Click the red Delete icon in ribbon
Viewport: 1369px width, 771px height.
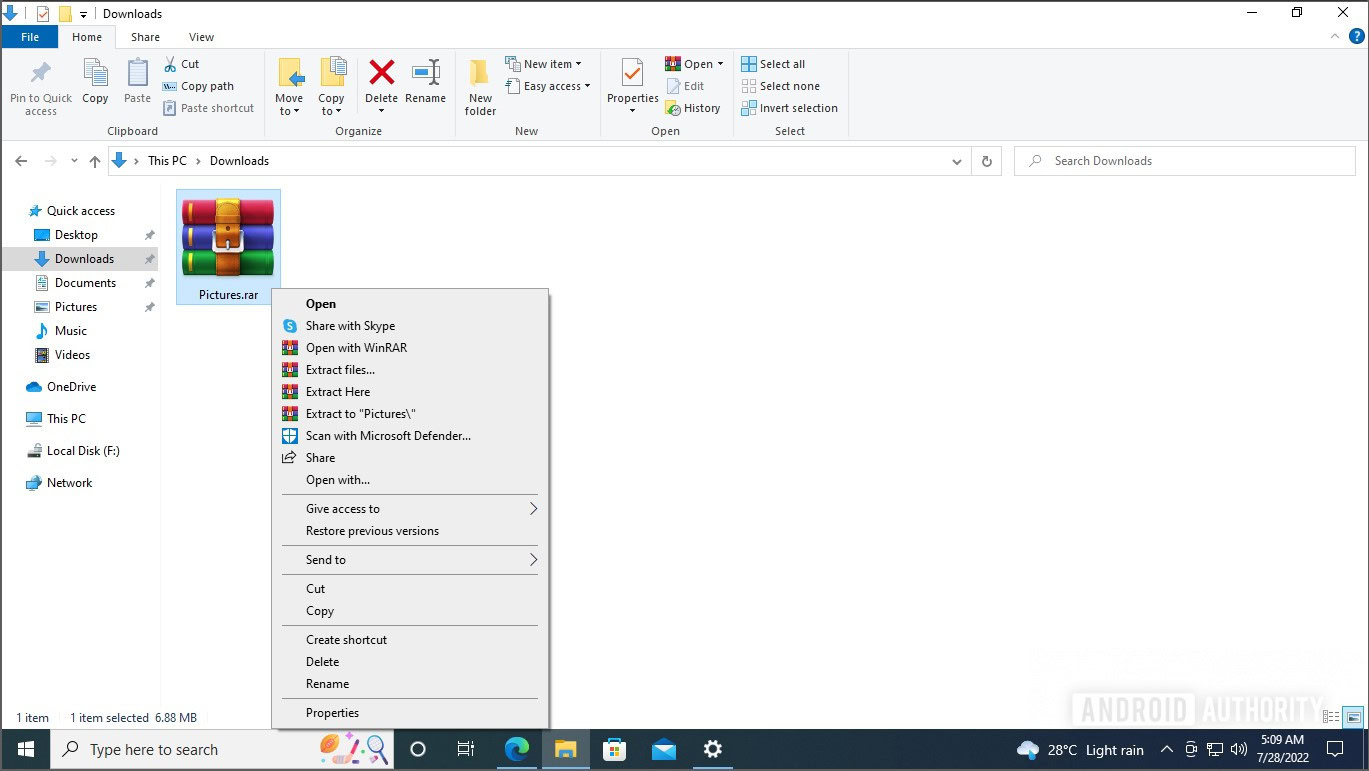coord(381,74)
